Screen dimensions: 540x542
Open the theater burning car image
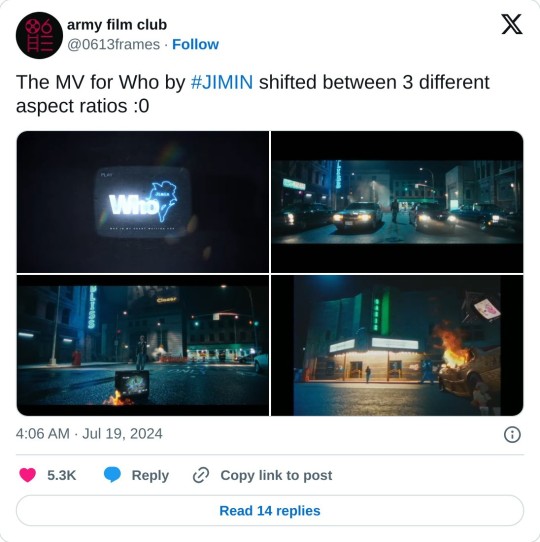coord(397,345)
